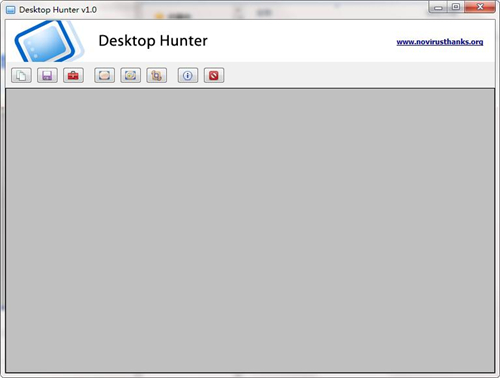Screen dimensions: 500x378
Task: Click the gray screenshot preview area
Action: [x=250, y=230]
